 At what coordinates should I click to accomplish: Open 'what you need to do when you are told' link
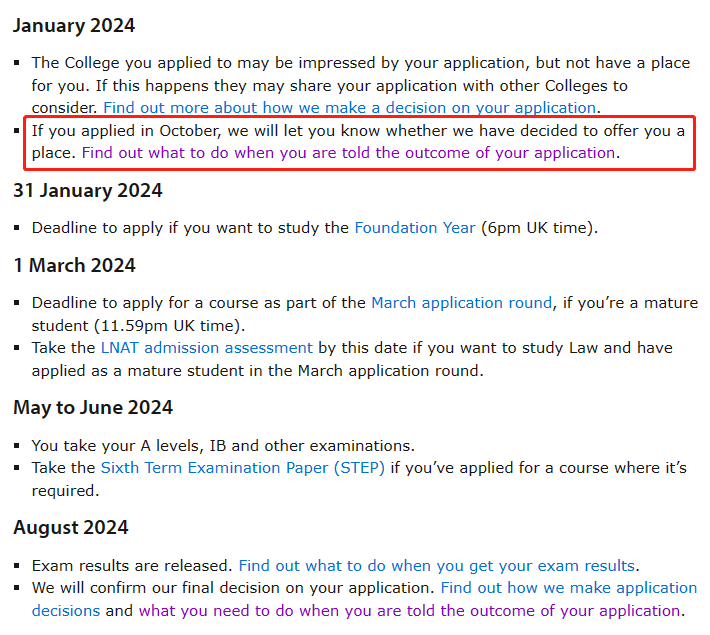(x=409, y=611)
